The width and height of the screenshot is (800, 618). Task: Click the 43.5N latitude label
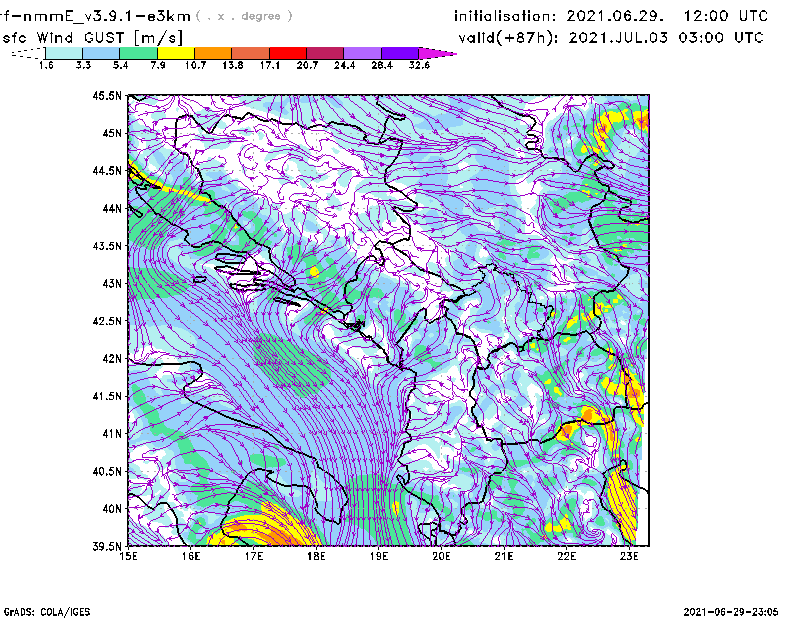(x=107, y=246)
